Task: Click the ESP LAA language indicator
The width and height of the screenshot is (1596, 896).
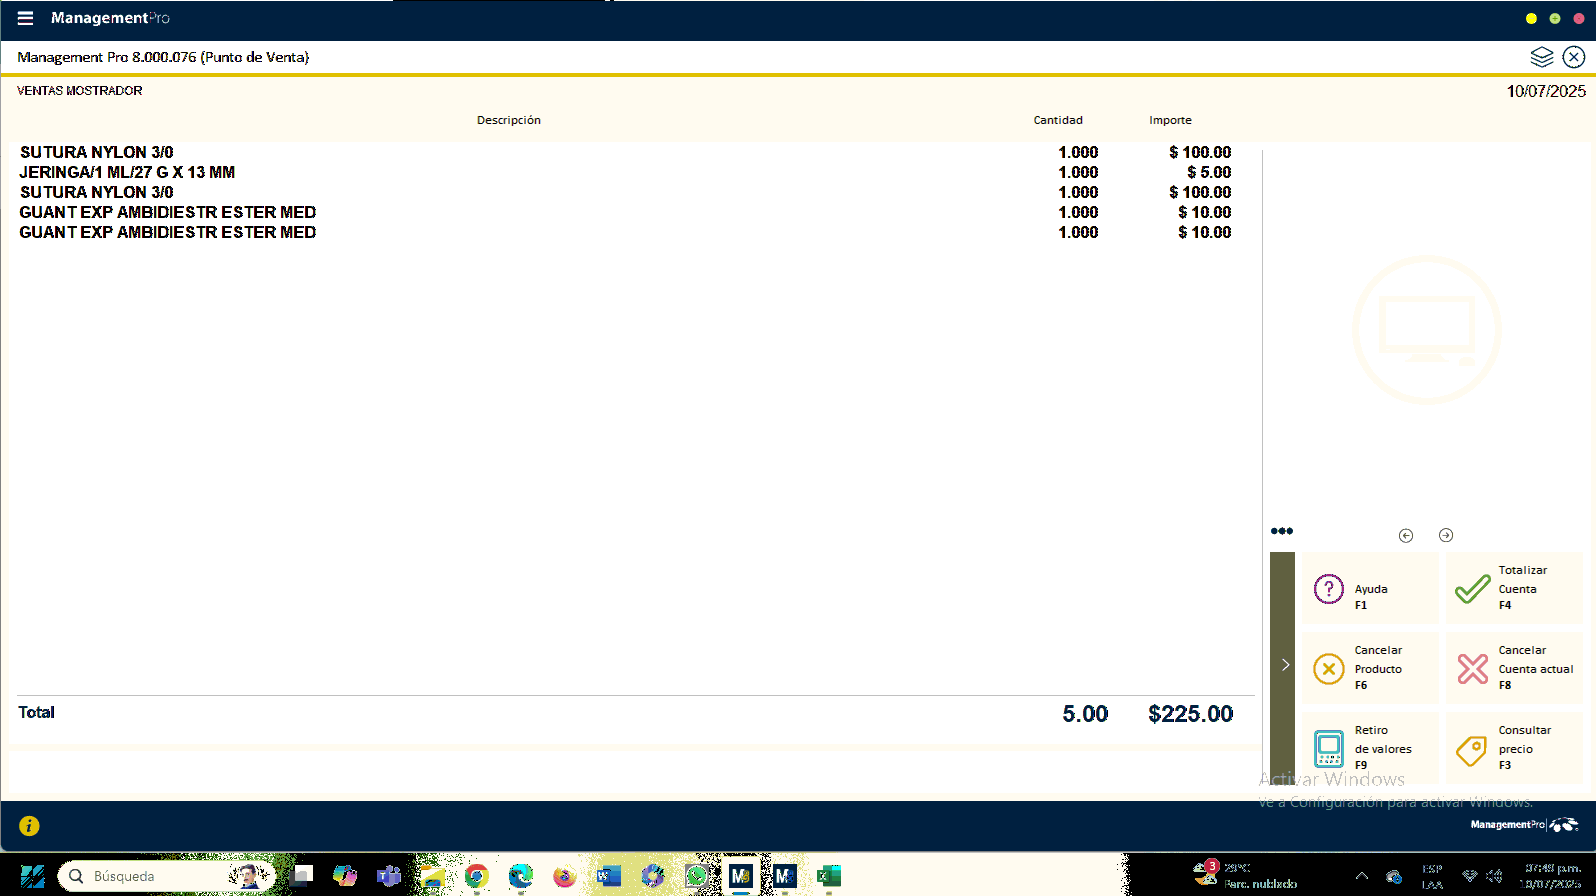Action: point(1432,877)
